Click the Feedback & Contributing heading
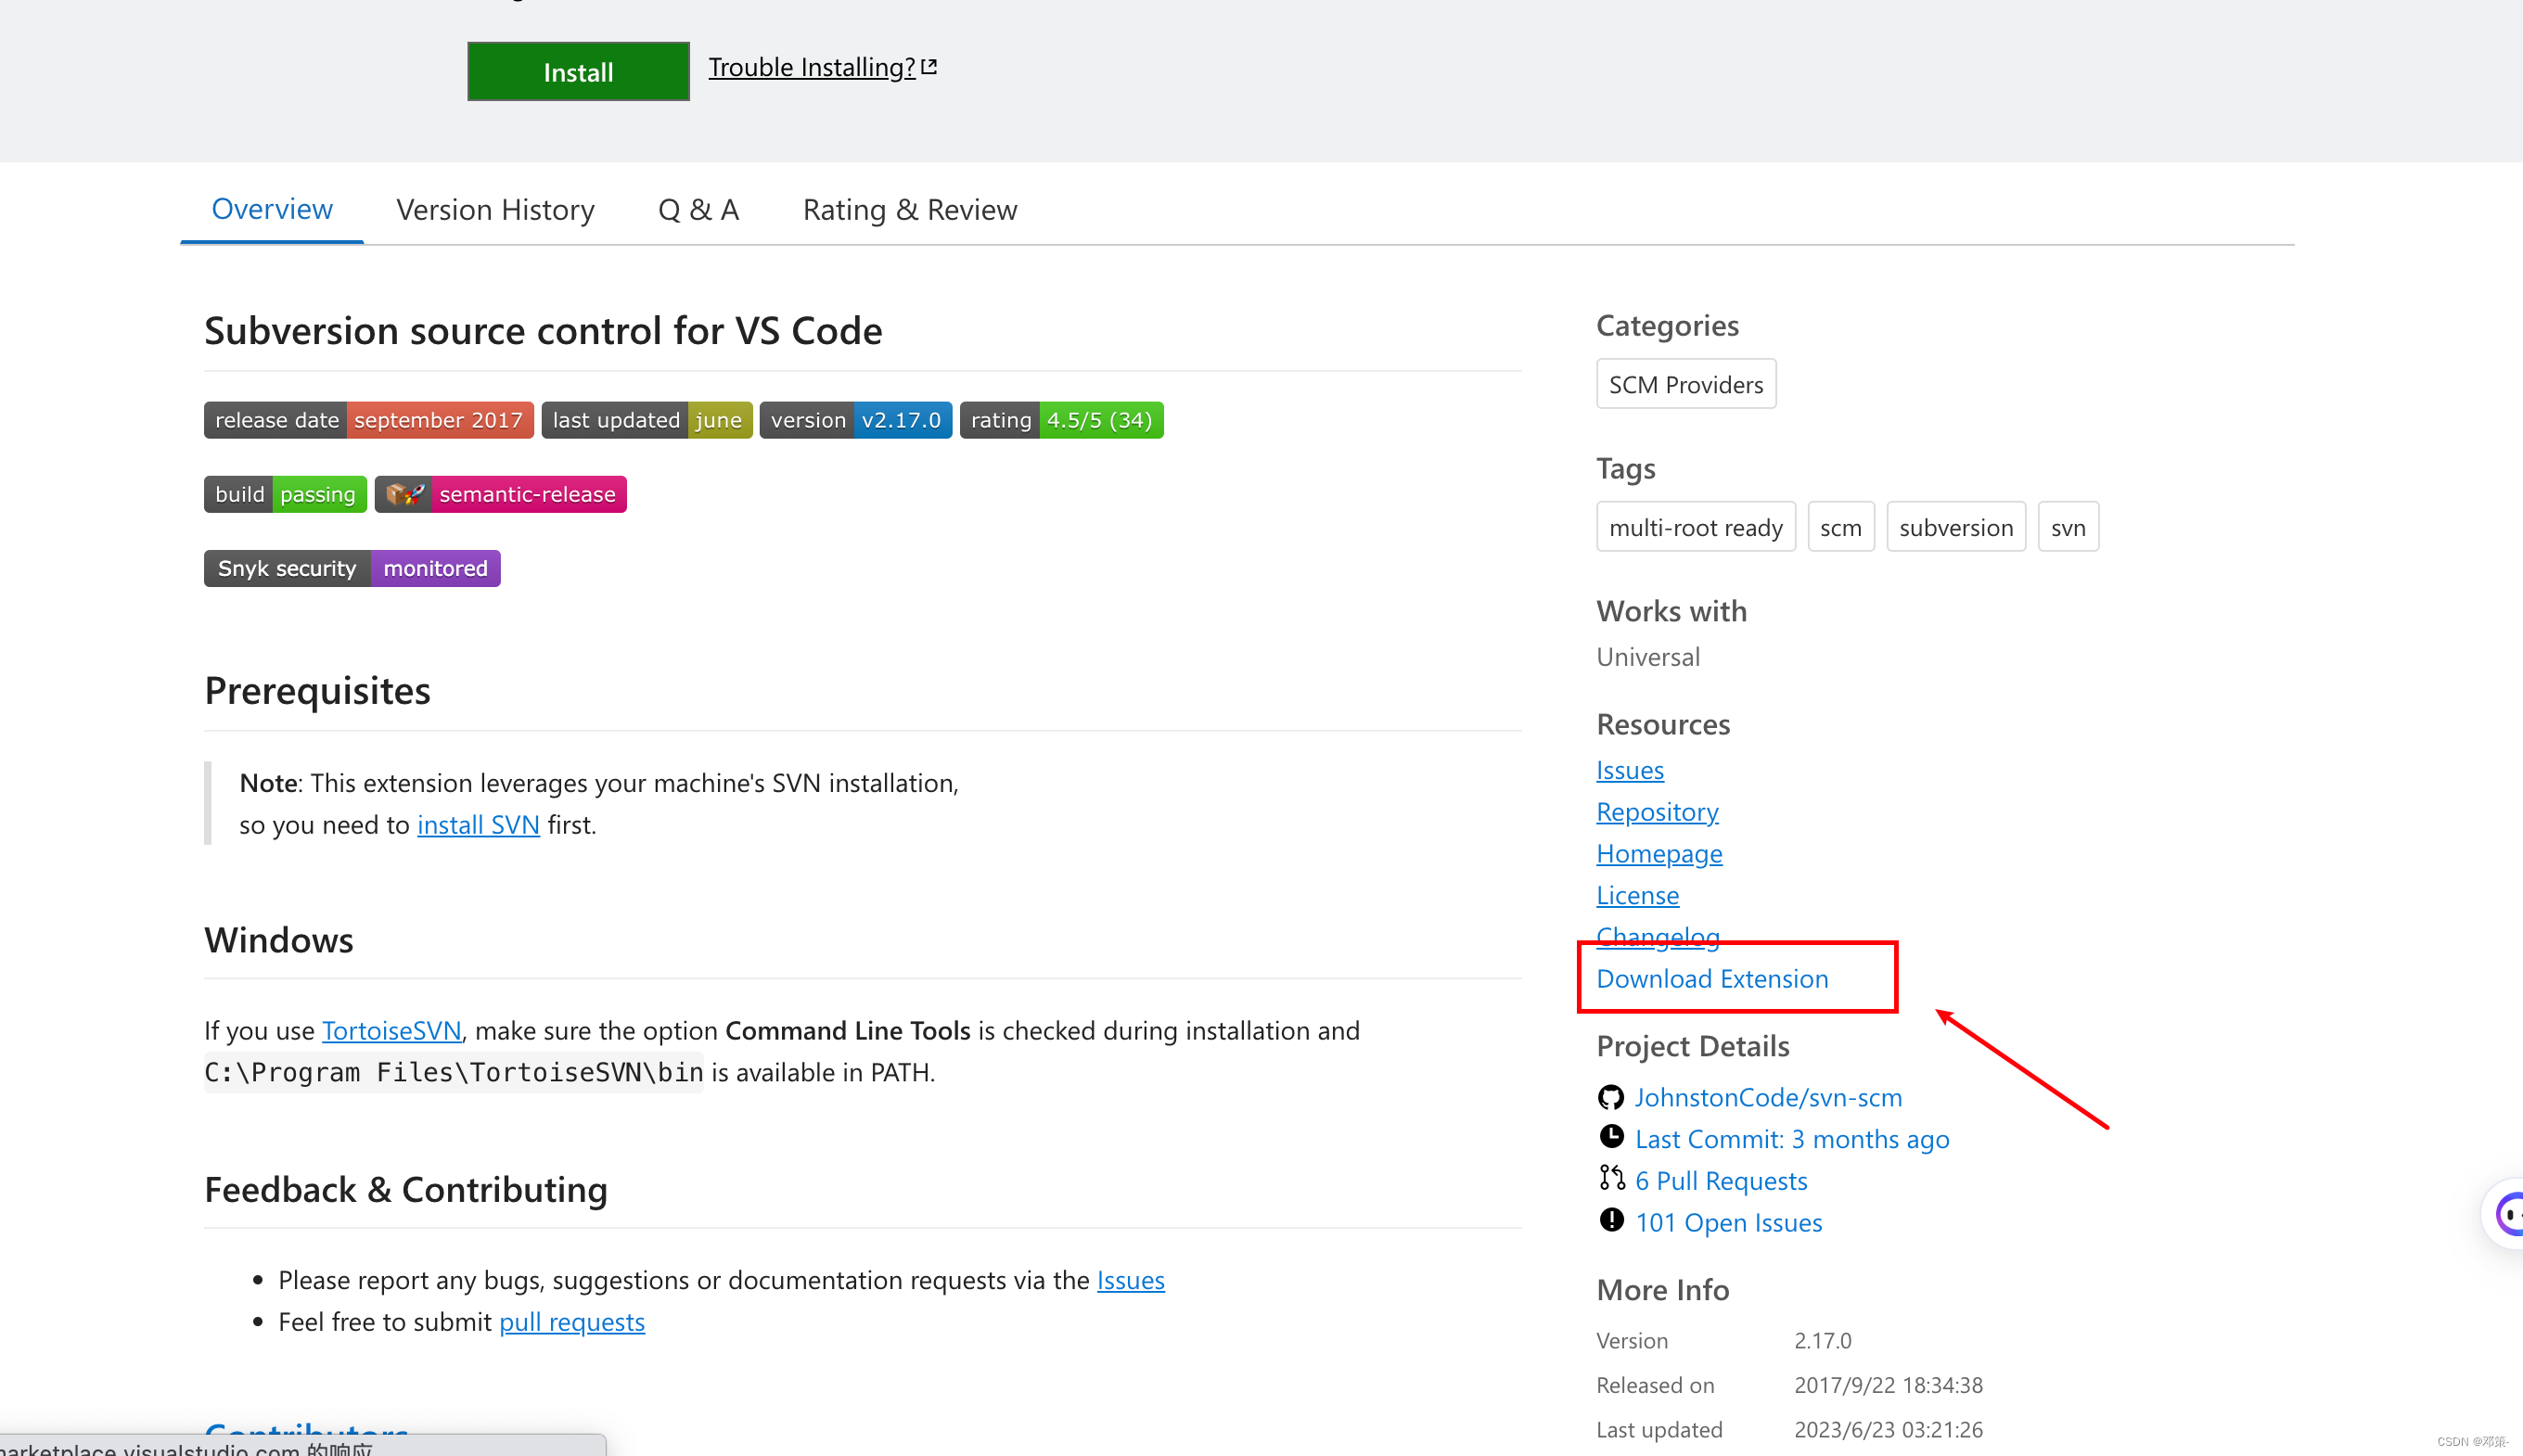 (406, 1190)
